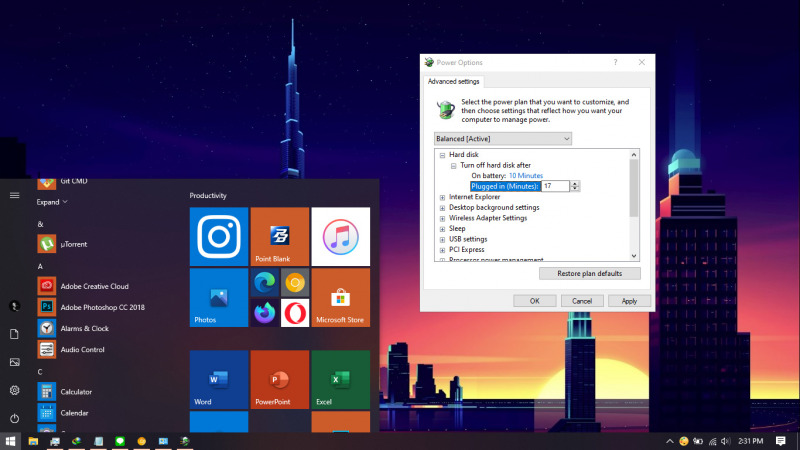Screen dimensions: 800x450
Task: Open the Excel tile
Action: [x=340, y=380]
